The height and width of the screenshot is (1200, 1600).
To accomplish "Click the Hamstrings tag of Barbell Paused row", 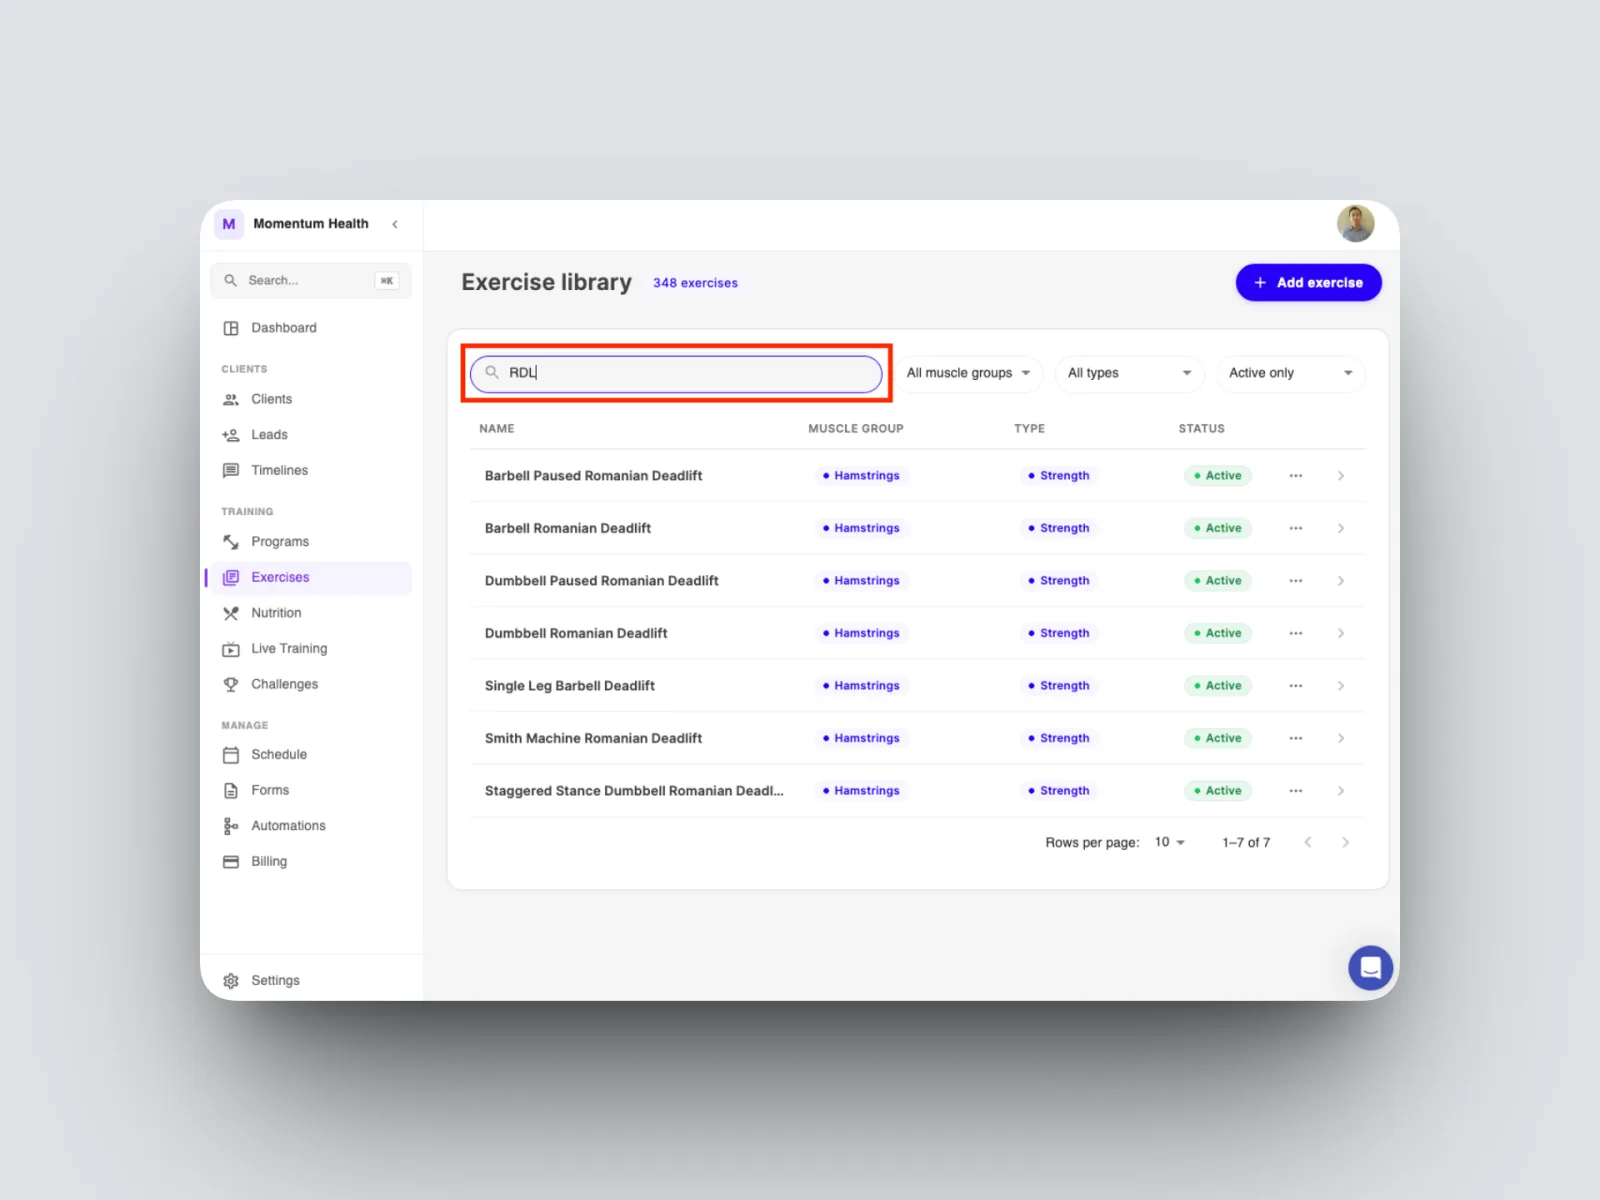I will [x=861, y=476].
